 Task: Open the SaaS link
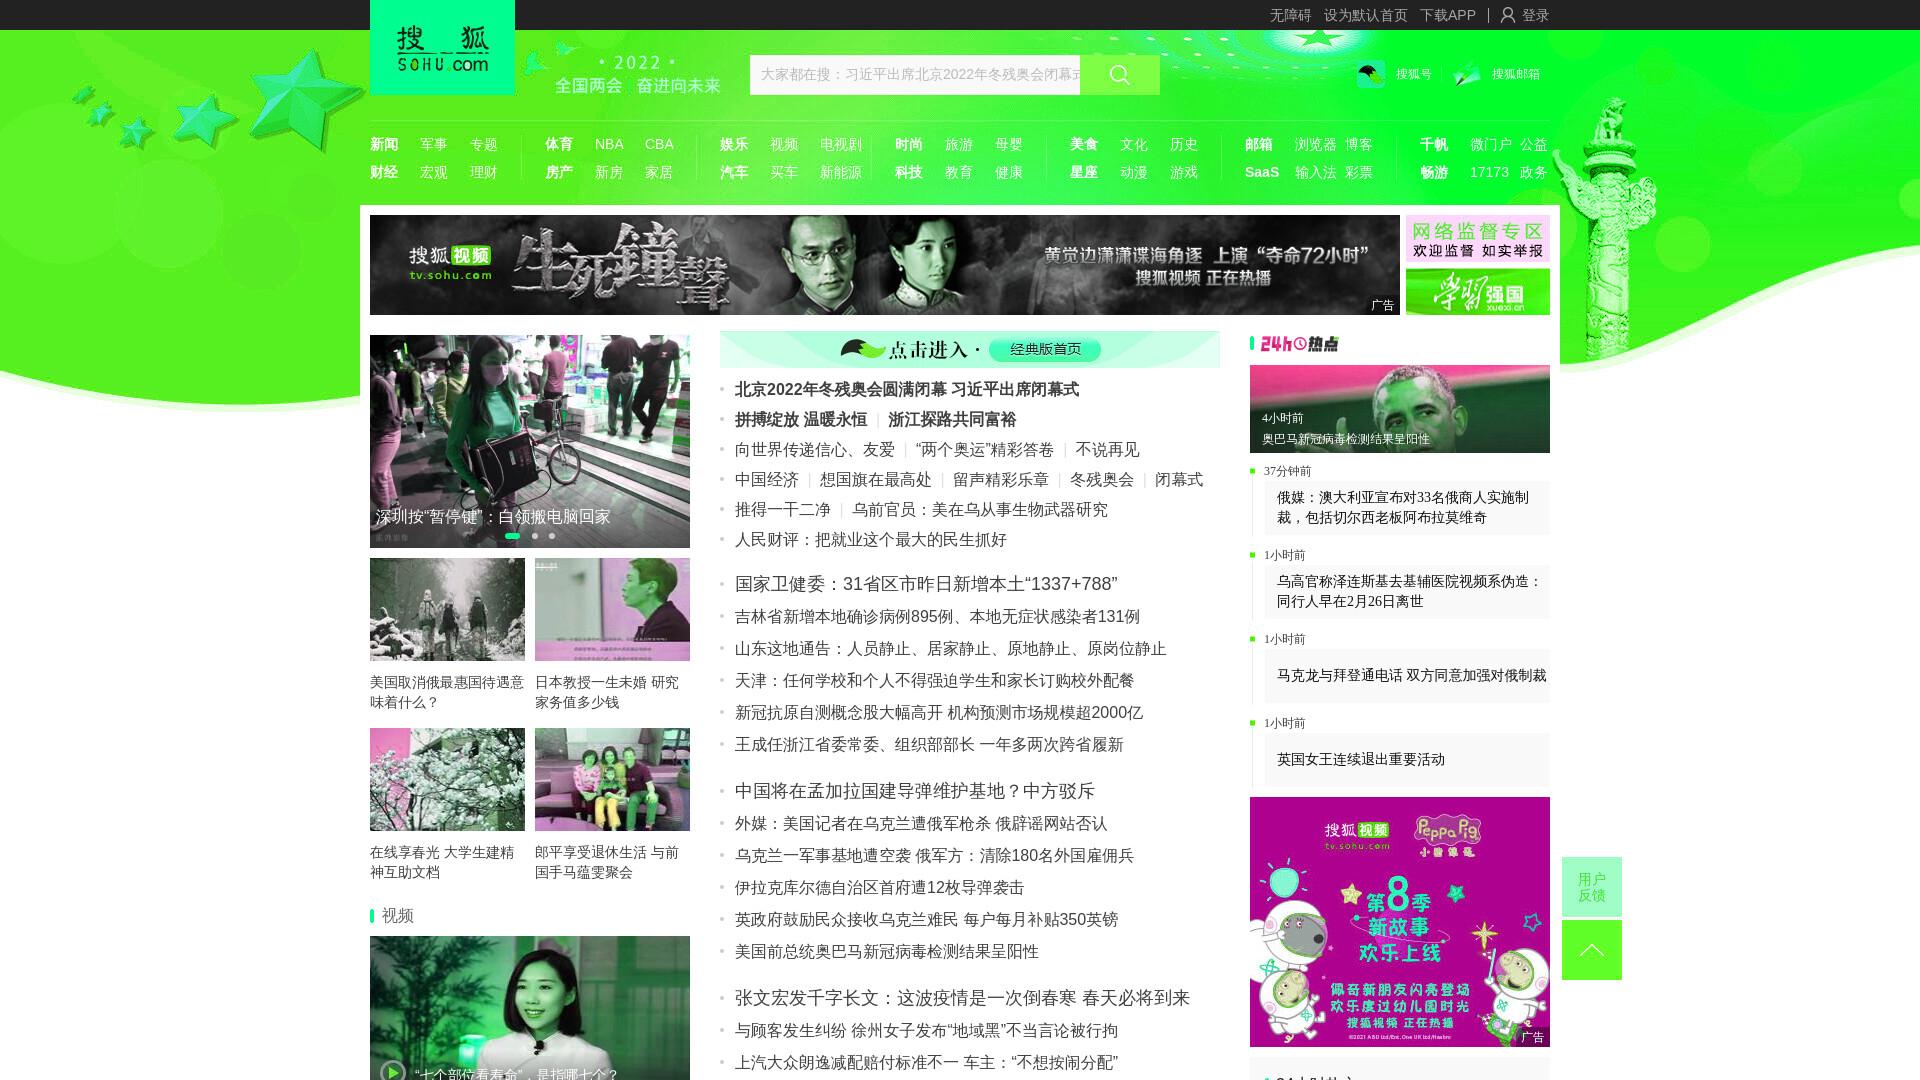pyautogui.click(x=1262, y=172)
